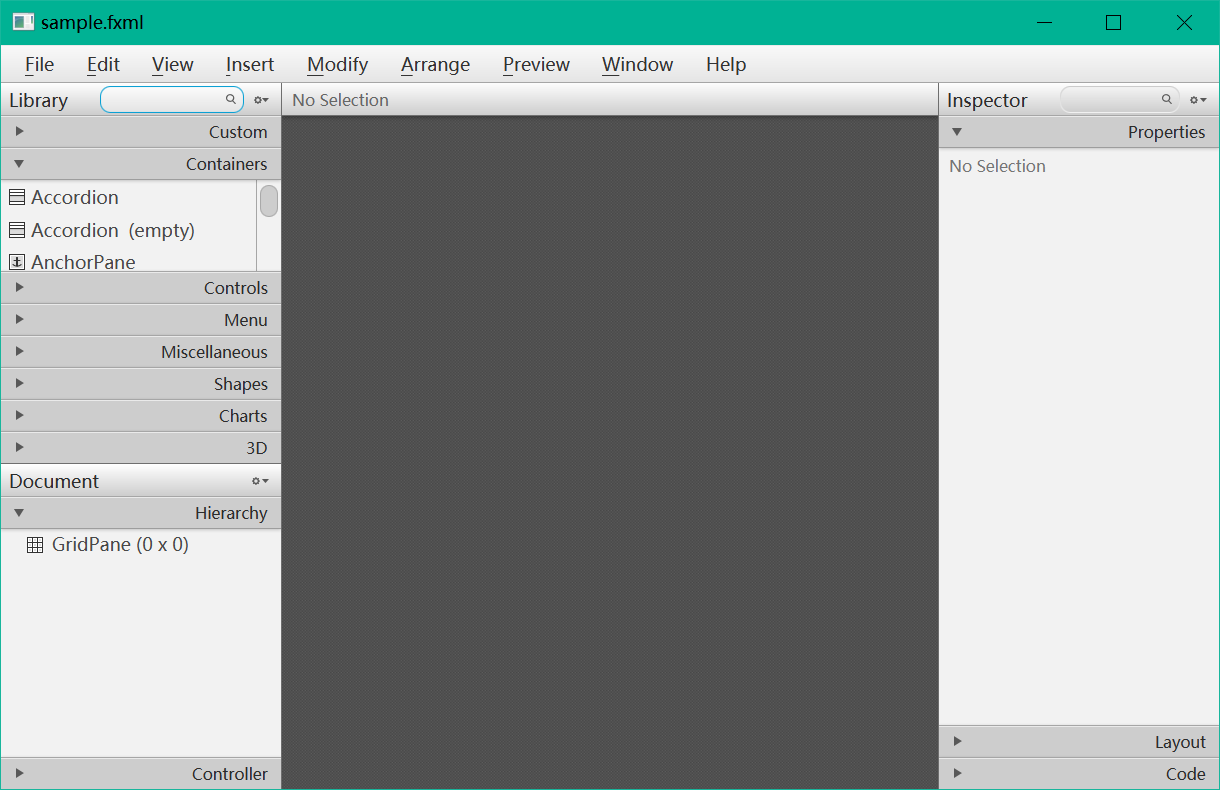This screenshot has height=790, width=1220.
Task: Open the Library gear options menu
Action: pos(261,100)
